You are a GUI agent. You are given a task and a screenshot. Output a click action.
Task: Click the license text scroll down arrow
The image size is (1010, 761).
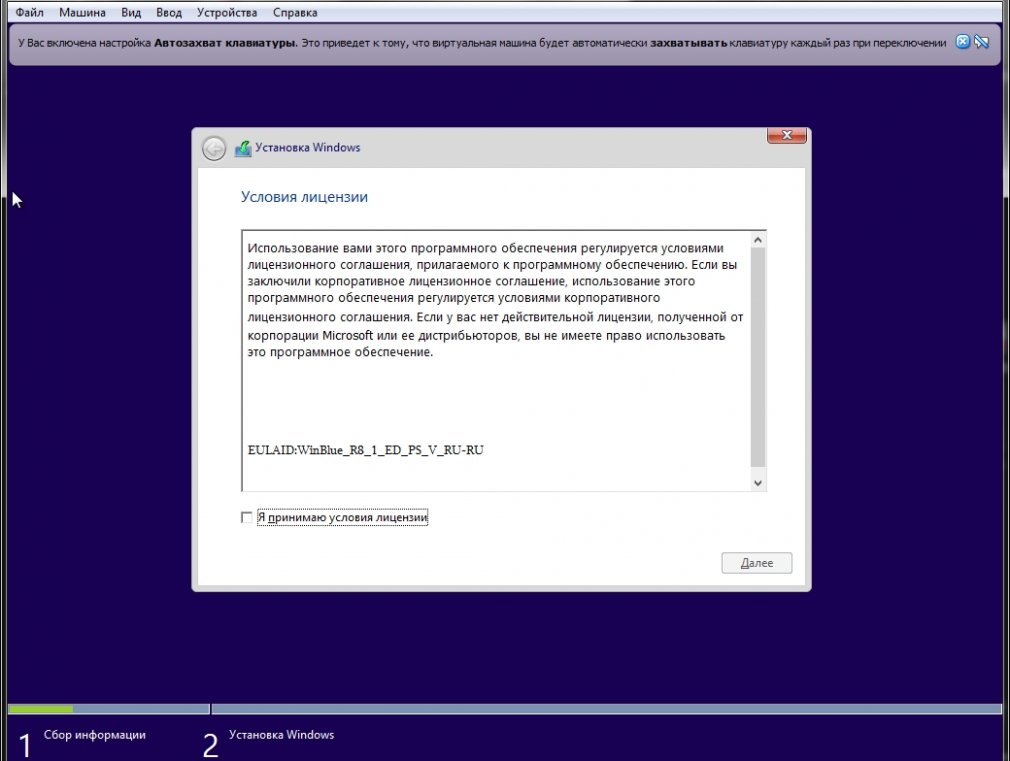click(x=758, y=483)
